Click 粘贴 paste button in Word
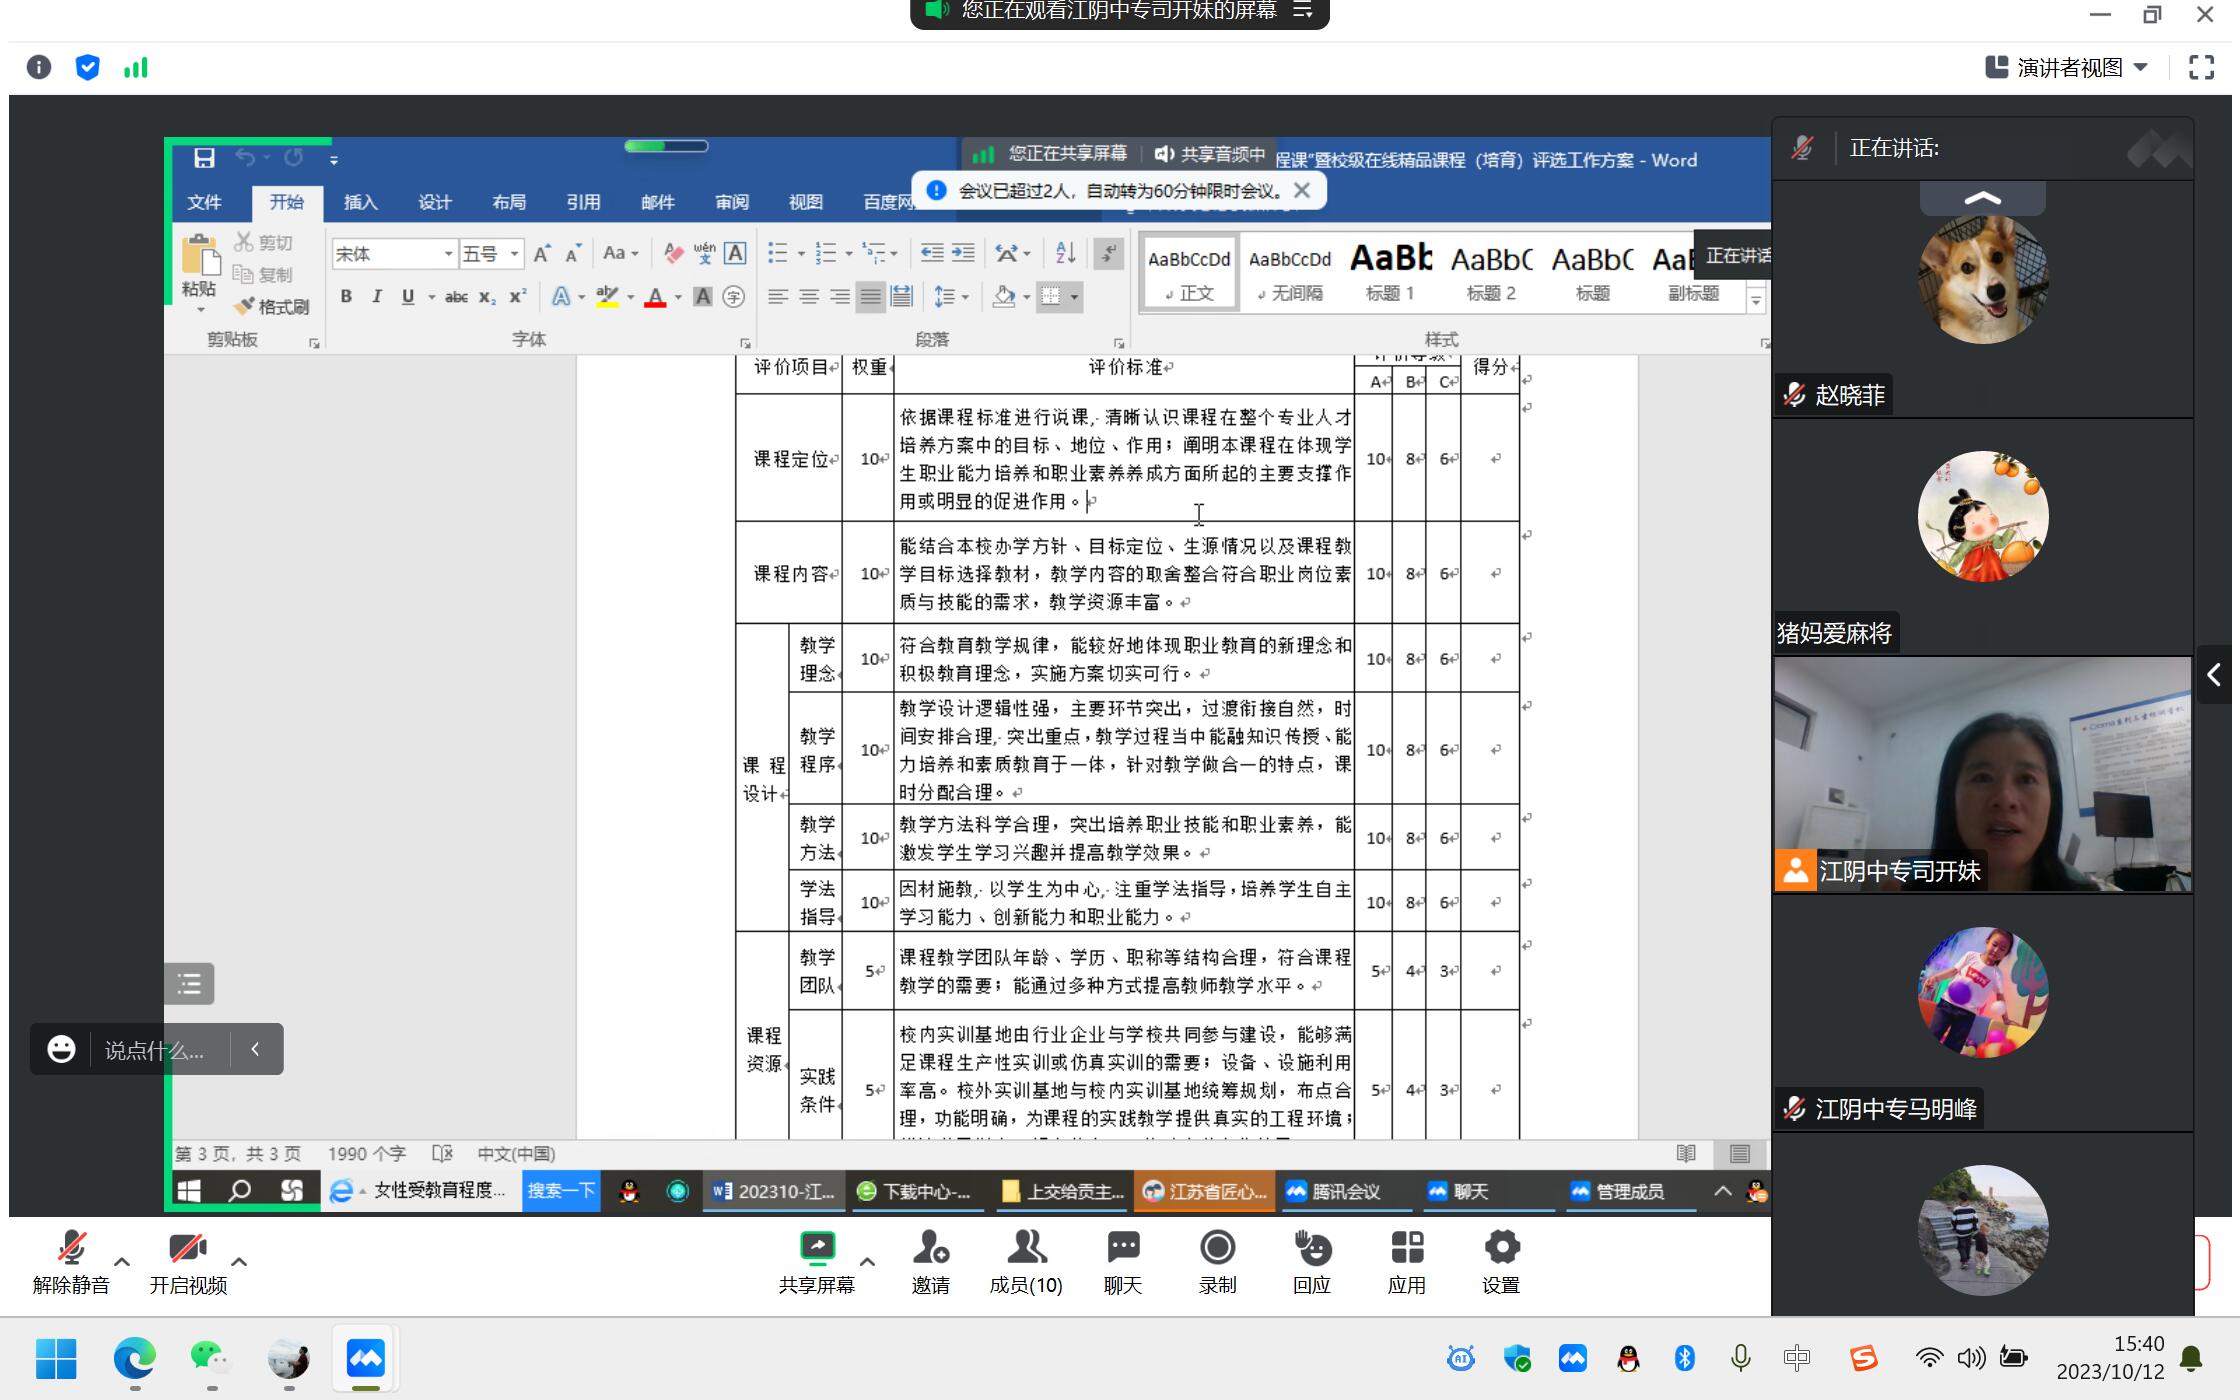The height and width of the screenshot is (1400, 2240). [200, 266]
